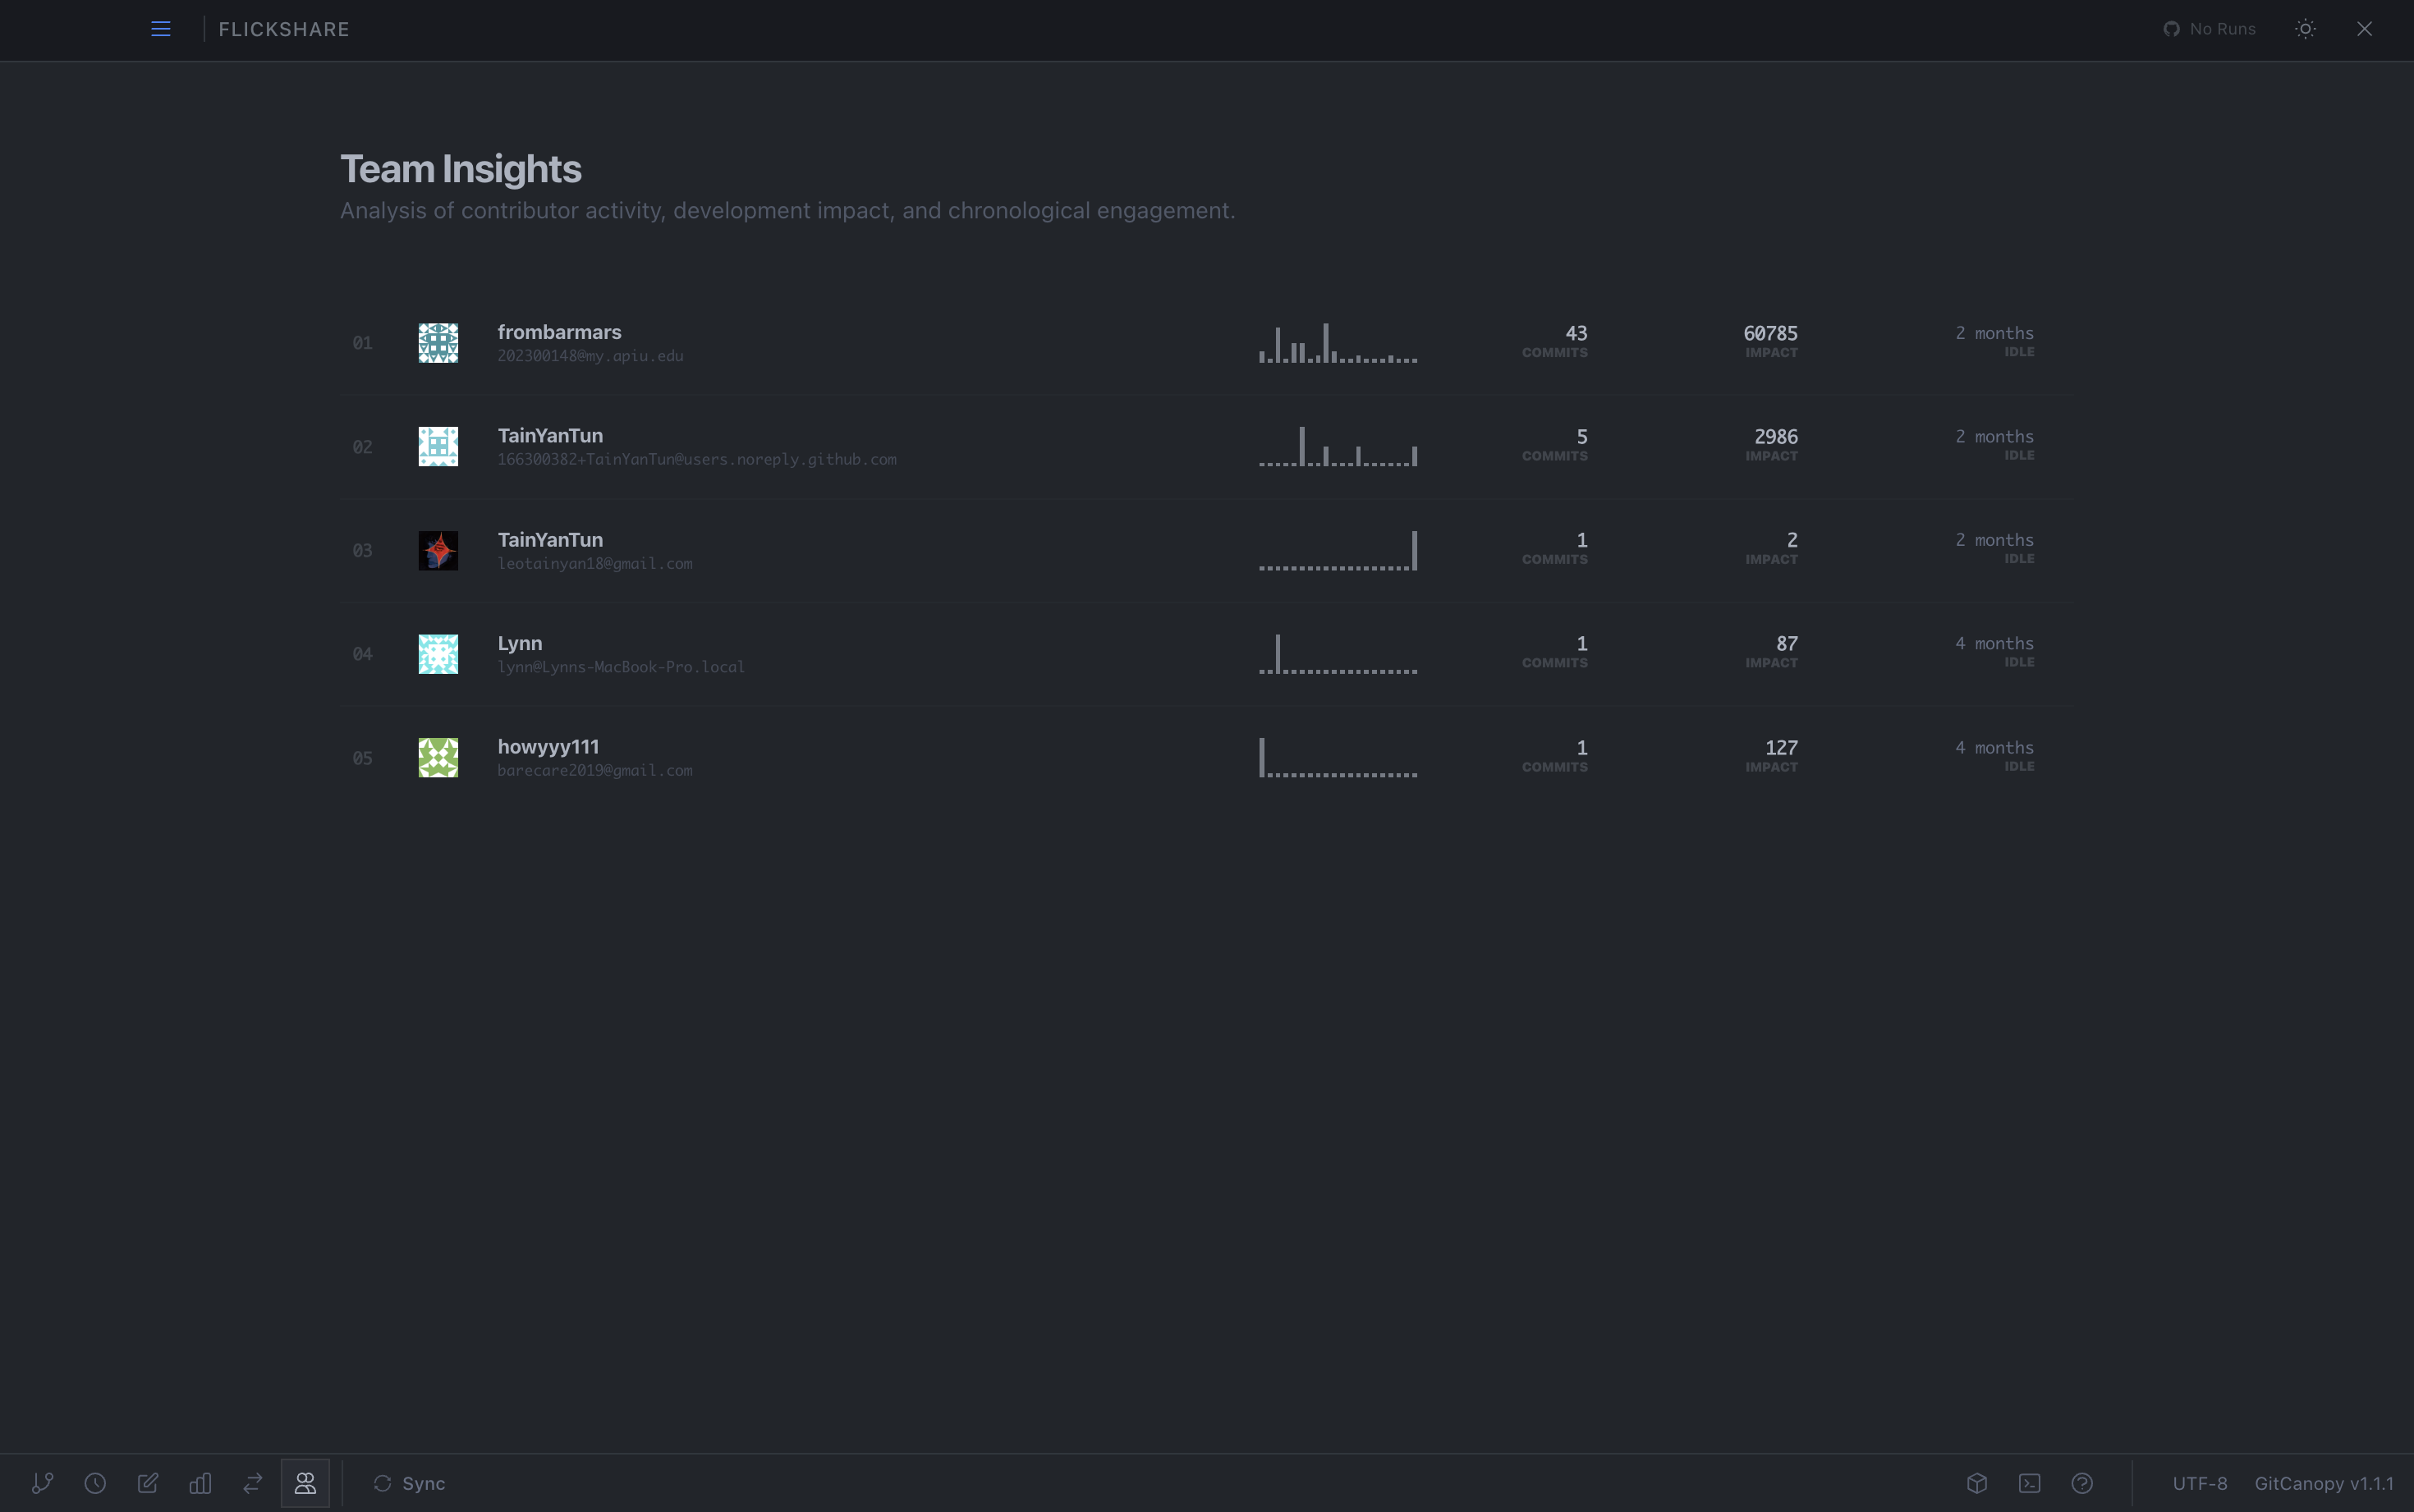
Task: Select TainYanTun with leotainyan18 email
Action: pos(550,540)
